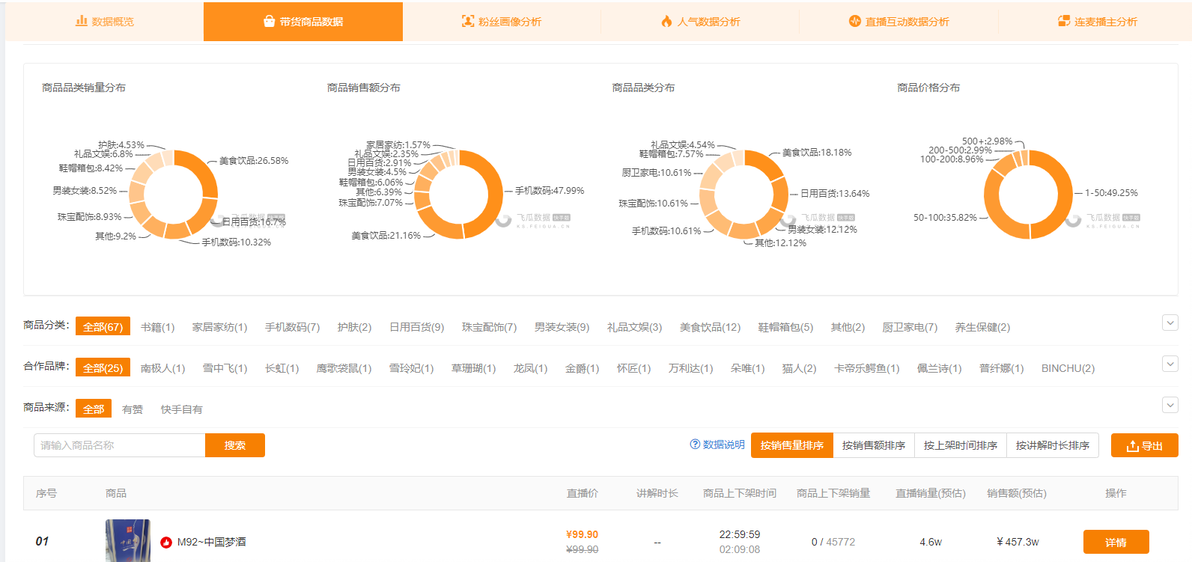Screen dimensions: 1192x562
Task: Click the shopping bag icon in 带货商品数据
Action: click(x=268, y=21)
